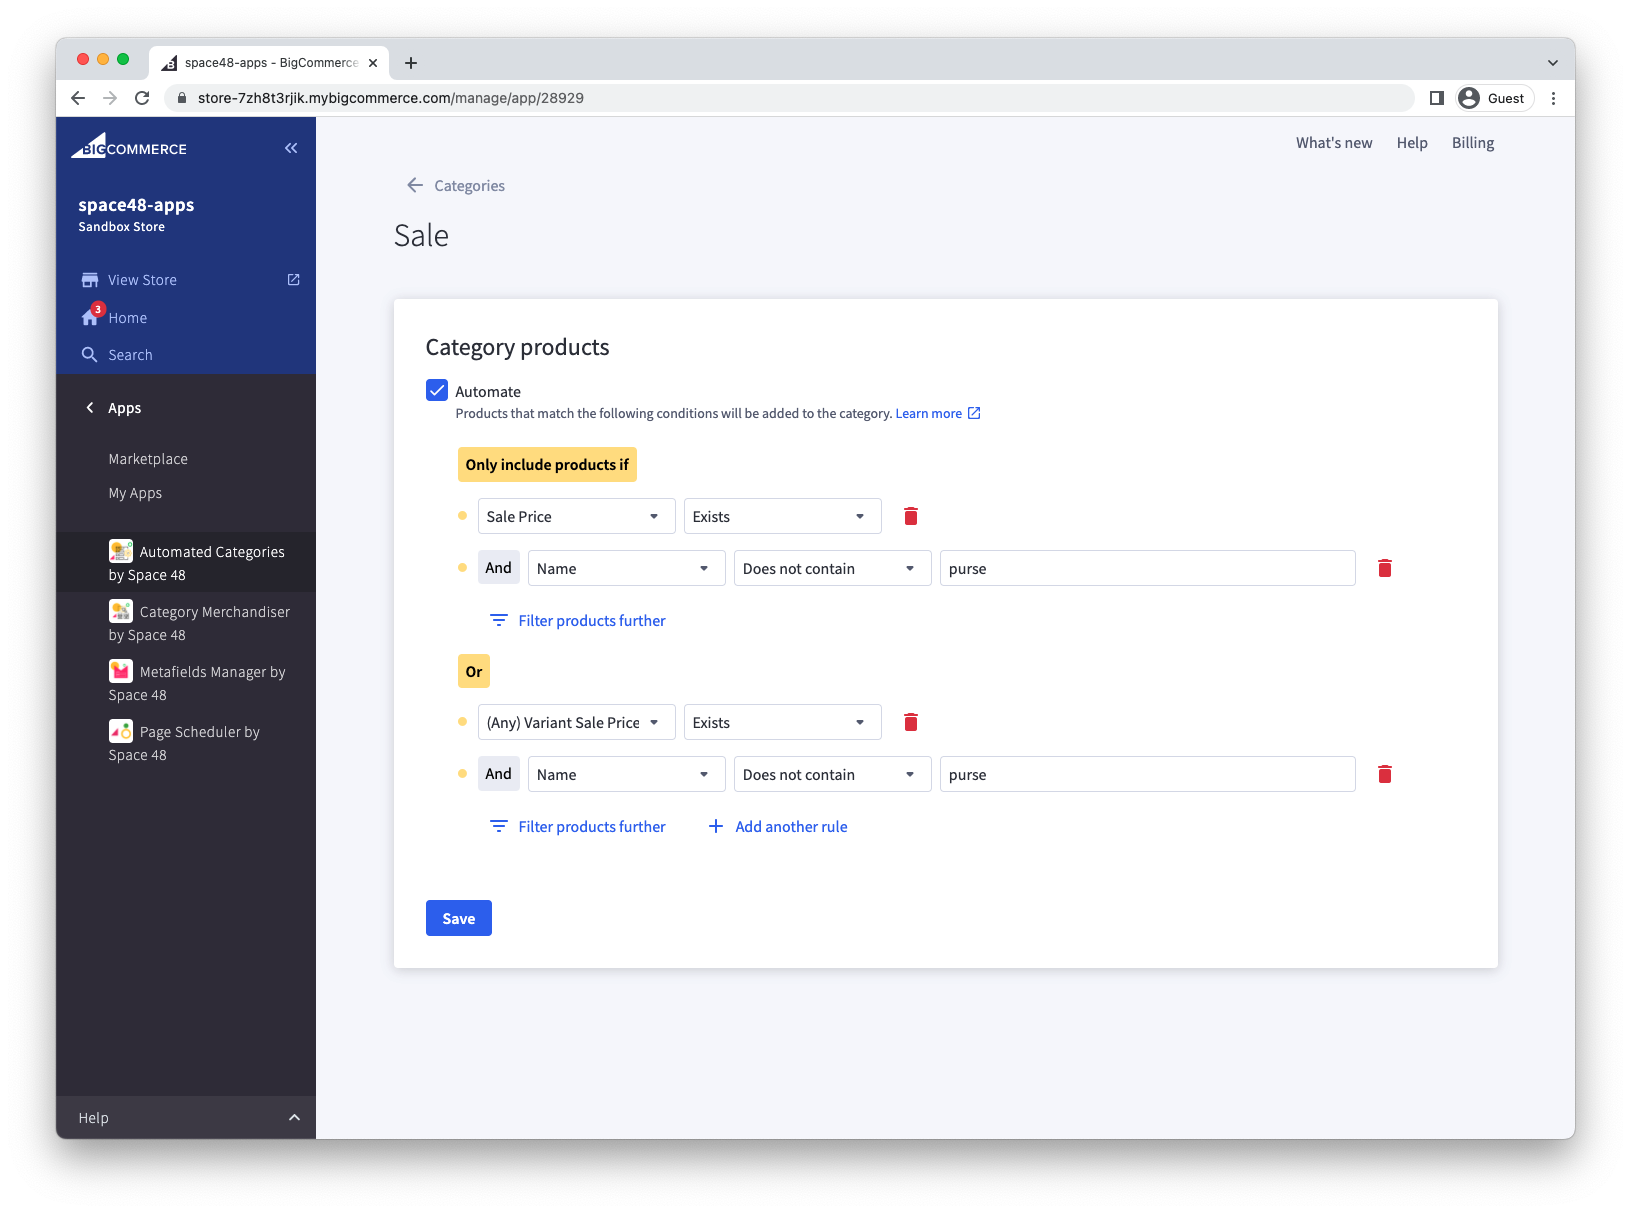Click Only include products if label
The width and height of the screenshot is (1631, 1213).
[x=547, y=464]
